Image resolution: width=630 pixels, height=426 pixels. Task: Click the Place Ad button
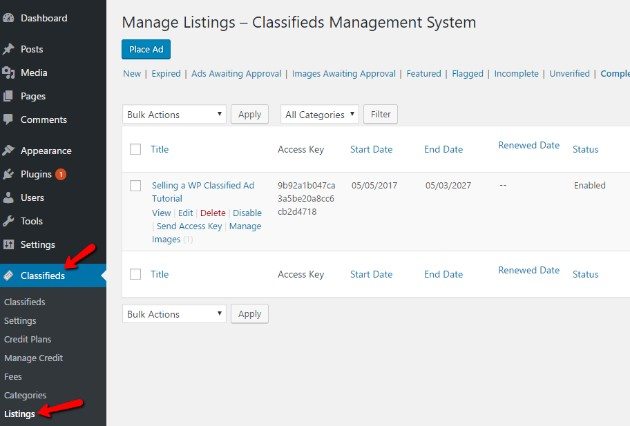pyautogui.click(x=146, y=49)
